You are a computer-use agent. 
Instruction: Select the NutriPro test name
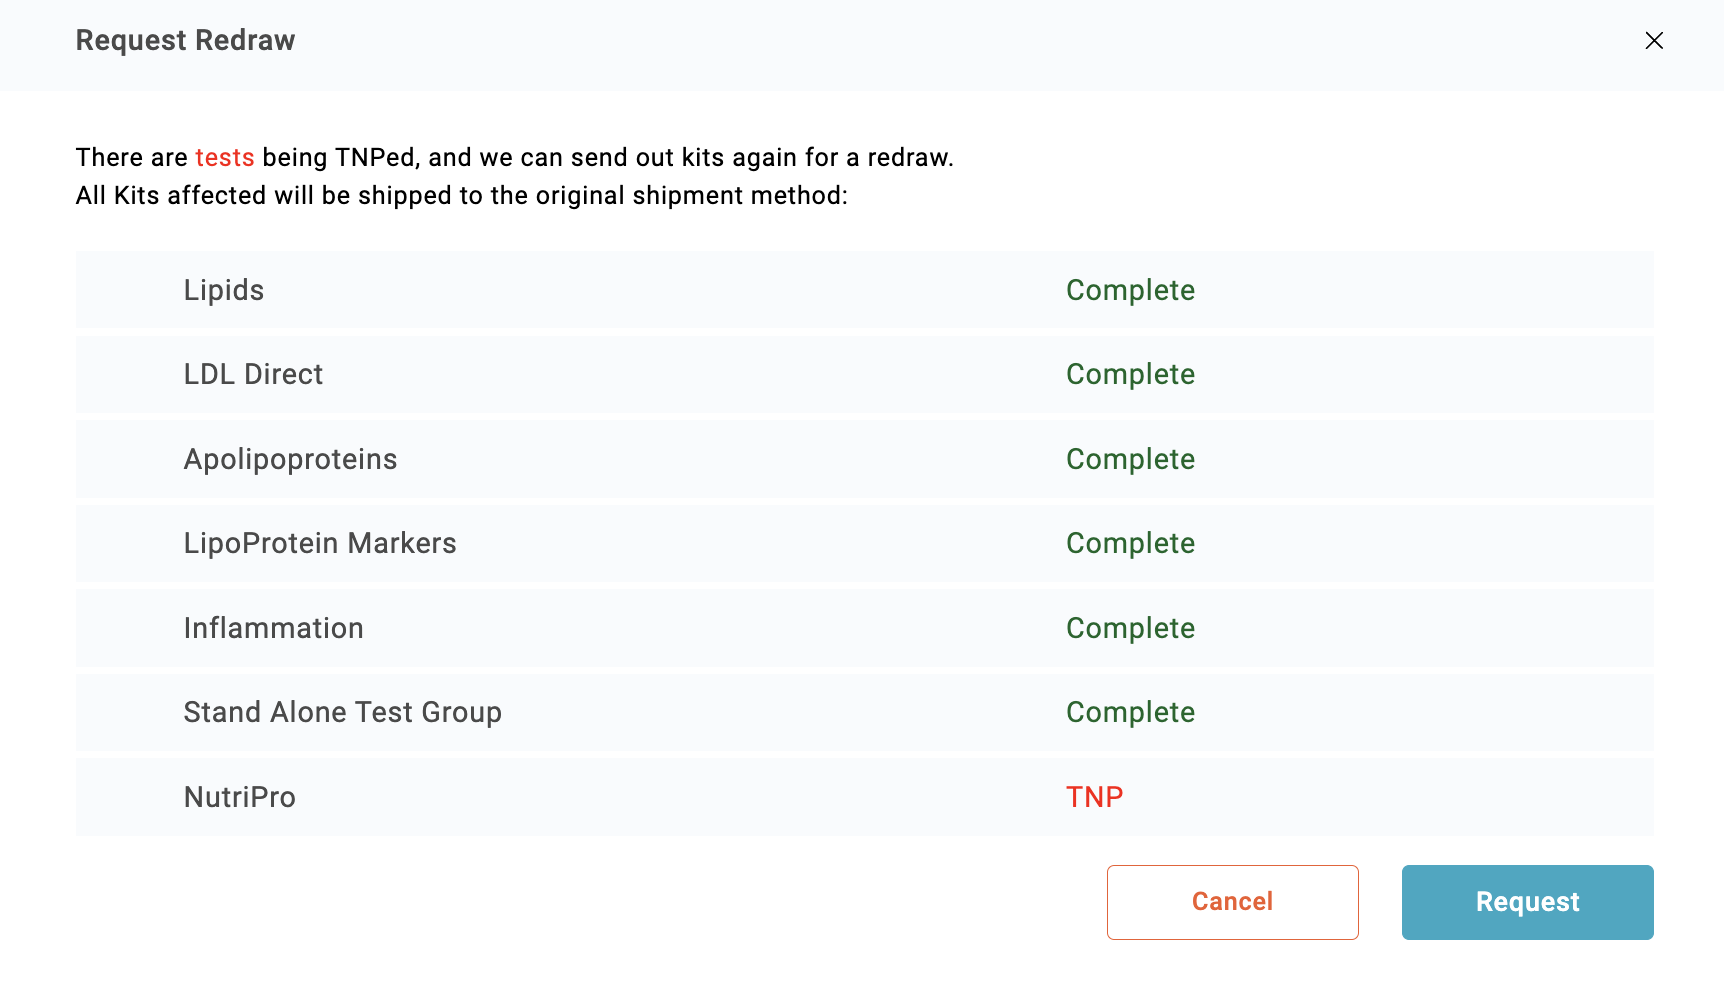click(240, 797)
